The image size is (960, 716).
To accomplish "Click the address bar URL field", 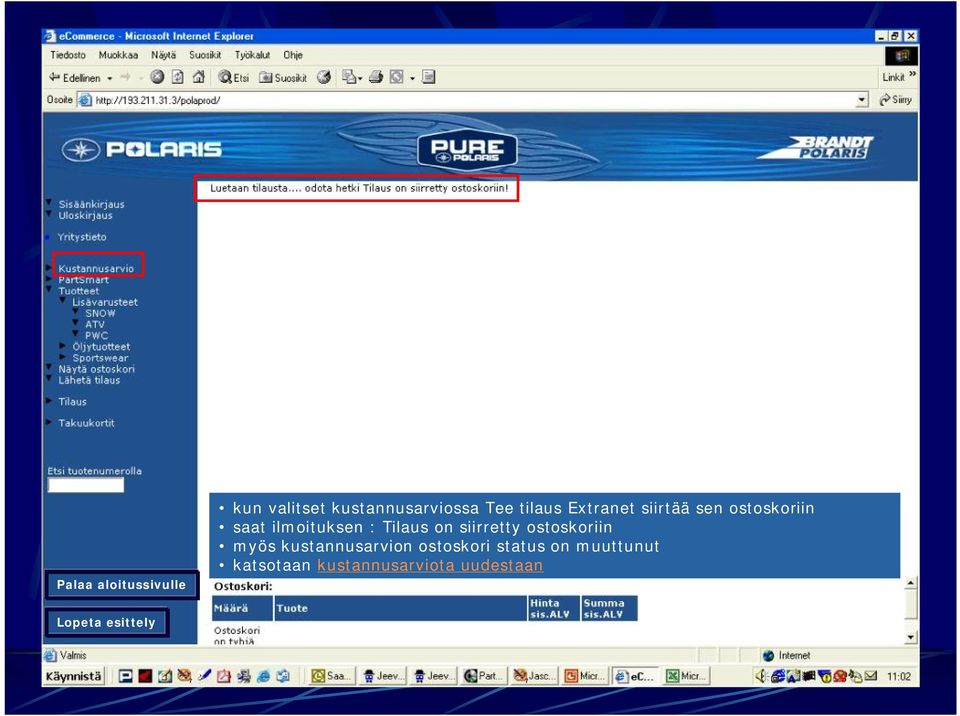I will tap(474, 100).
